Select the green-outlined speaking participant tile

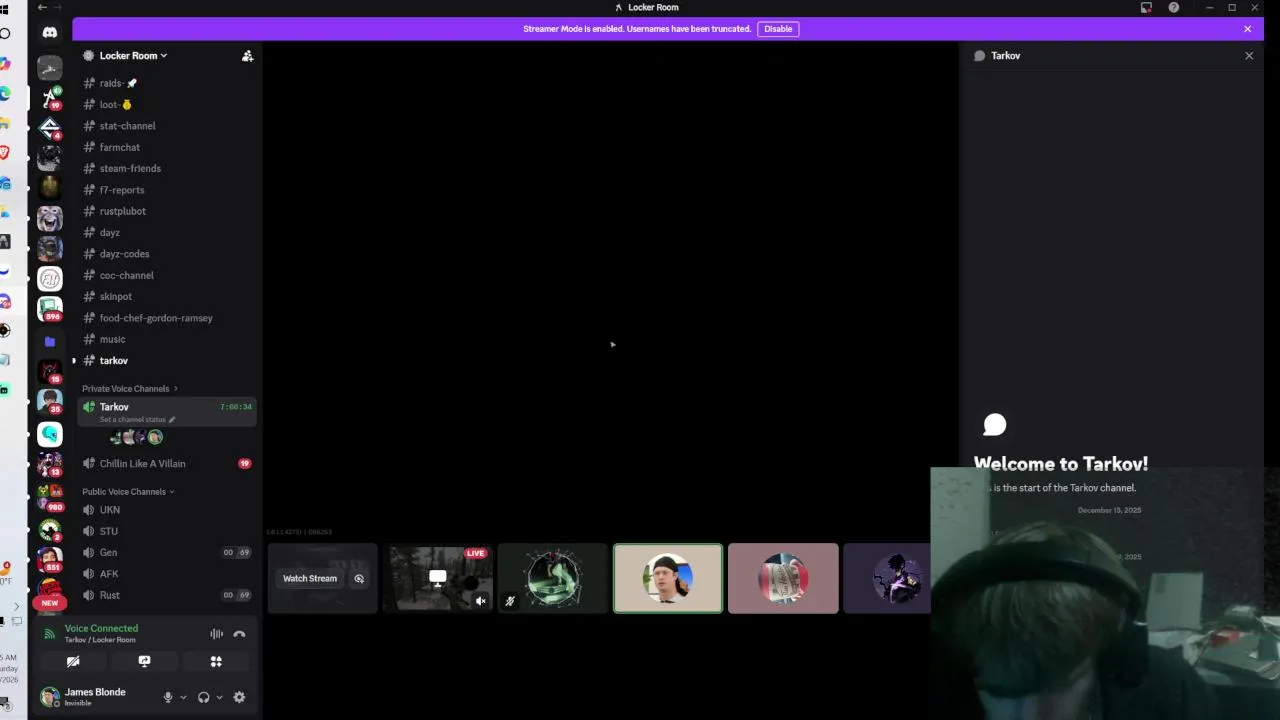[668, 578]
